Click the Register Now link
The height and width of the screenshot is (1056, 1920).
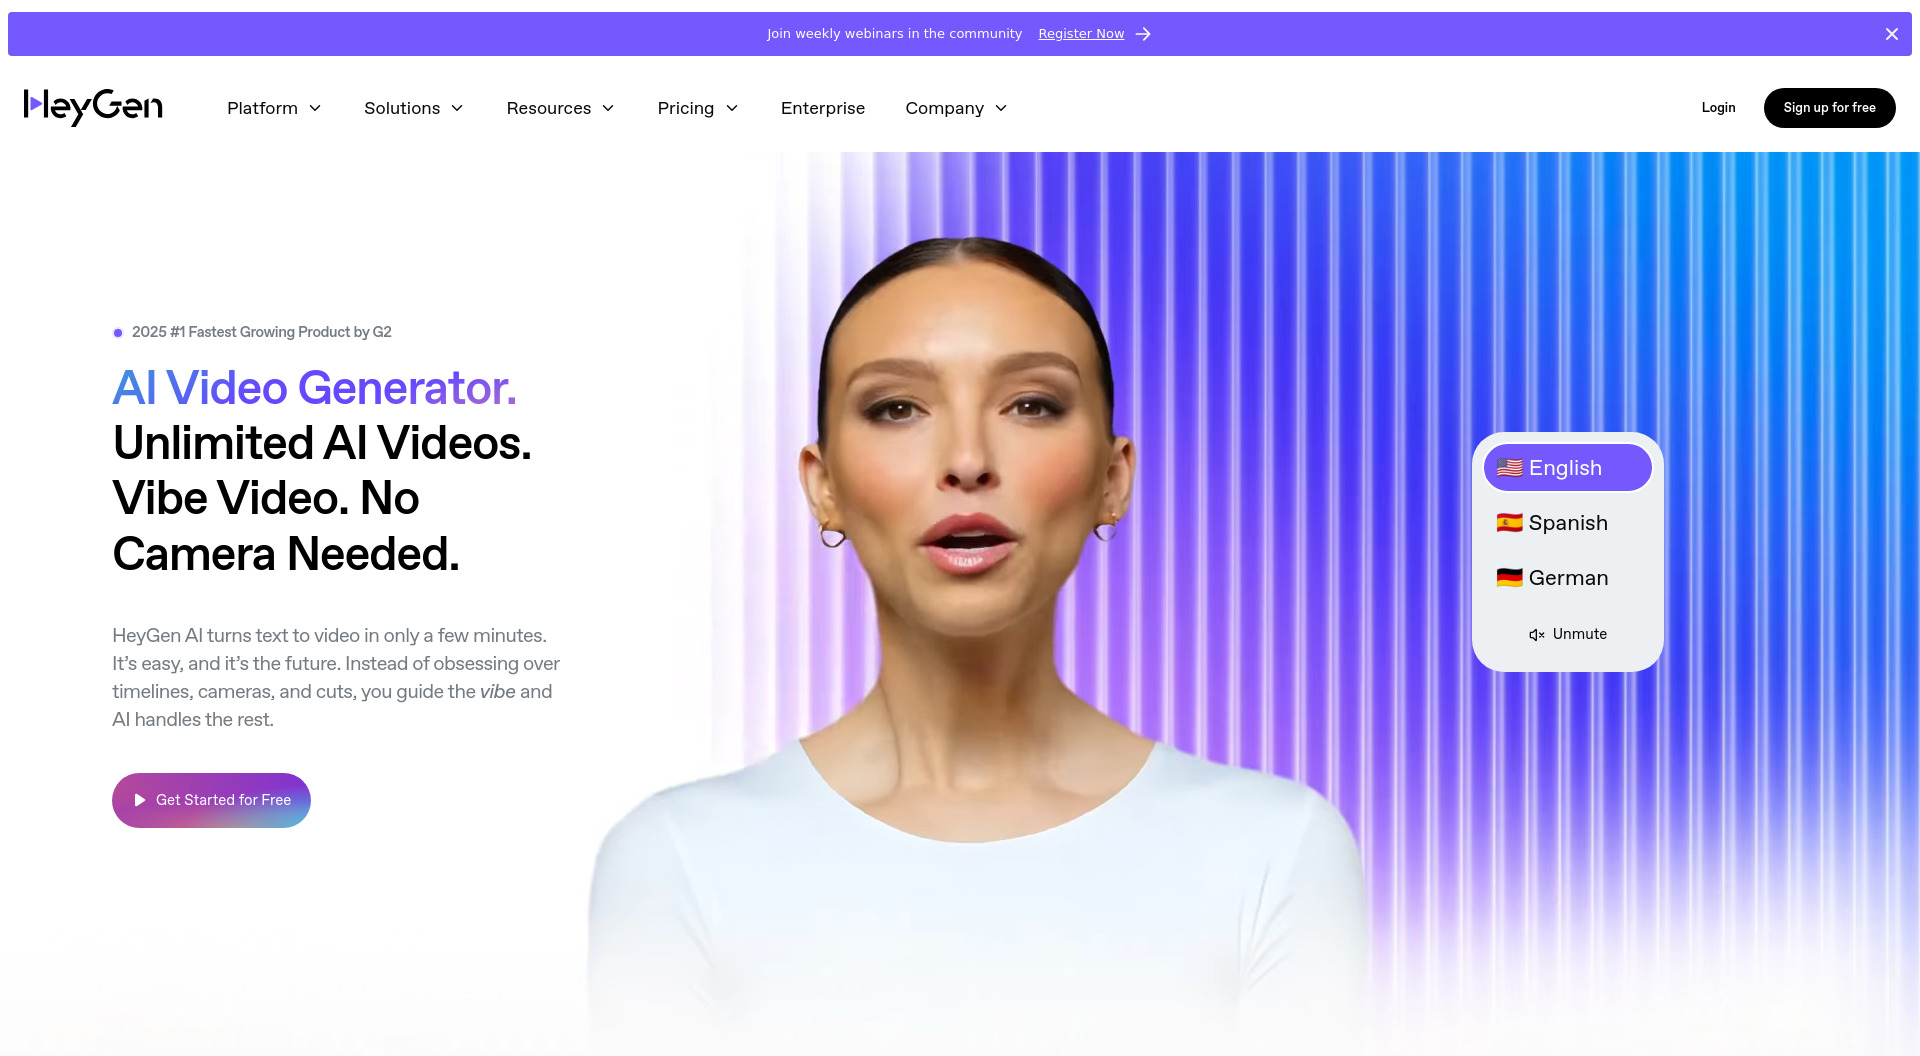click(x=1081, y=34)
